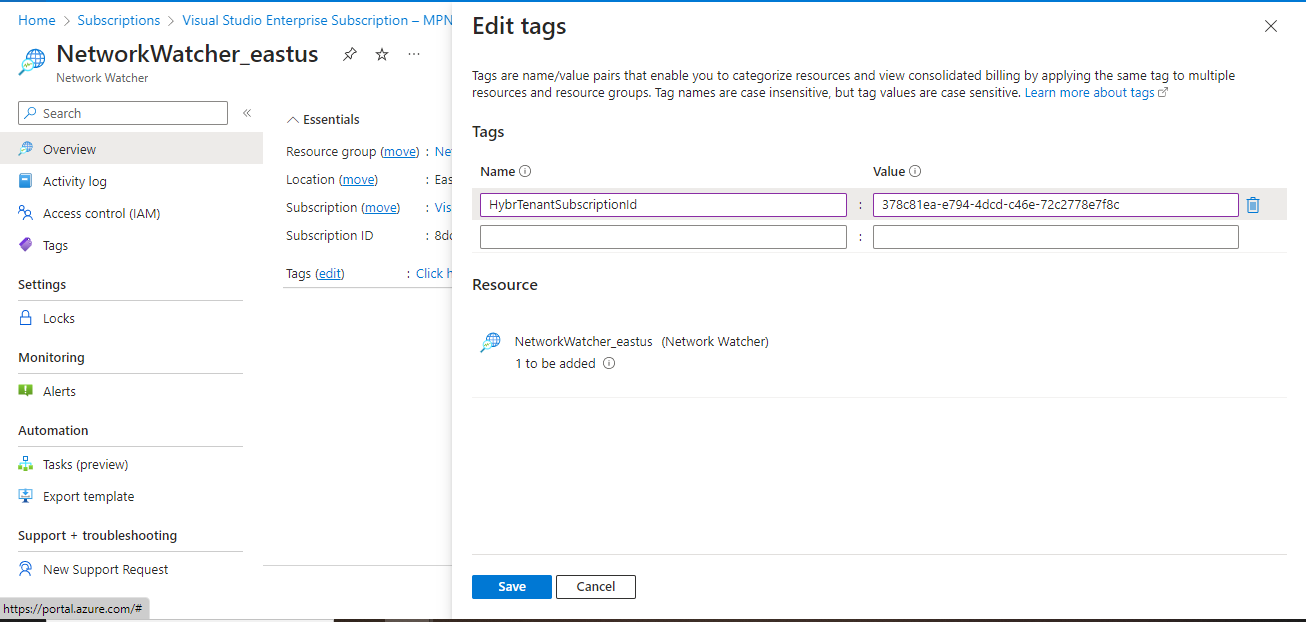Viewport: 1306px width, 622px height.
Task: Cancel editing tags
Action: [595, 587]
